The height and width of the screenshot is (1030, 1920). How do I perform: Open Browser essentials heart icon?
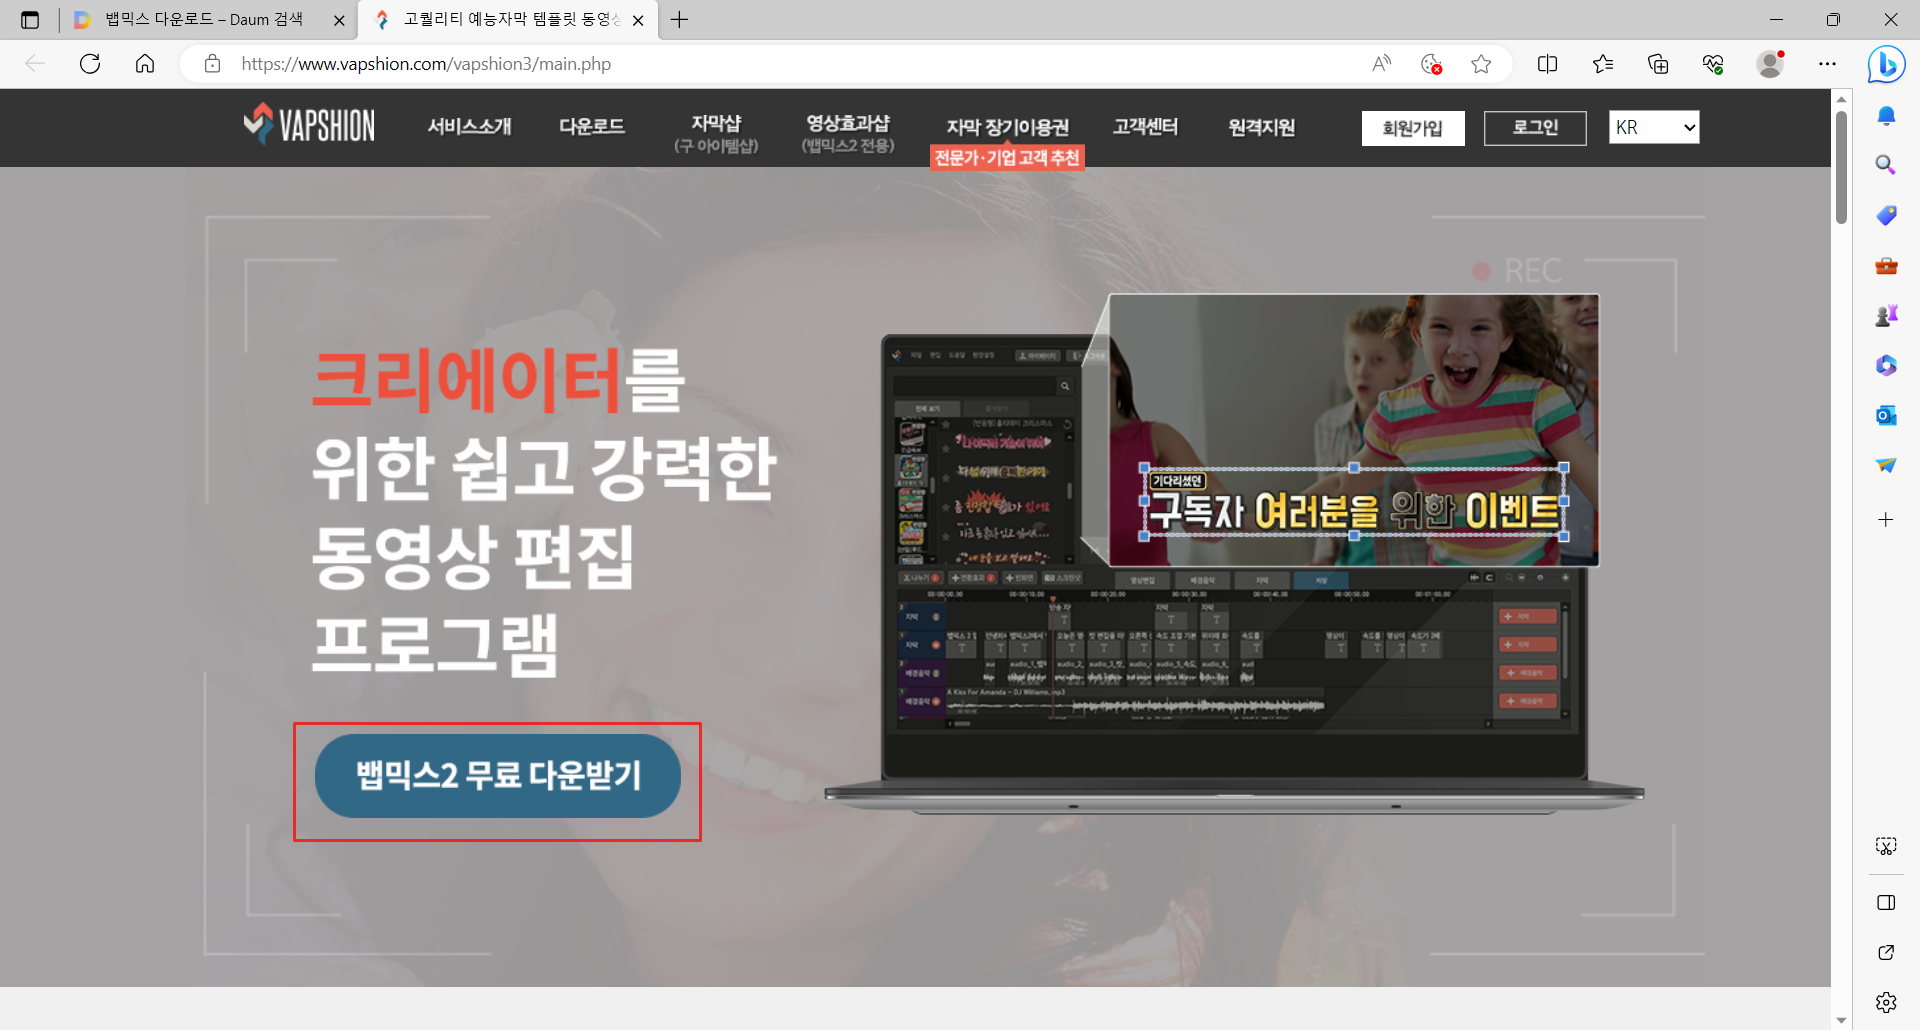1713,64
